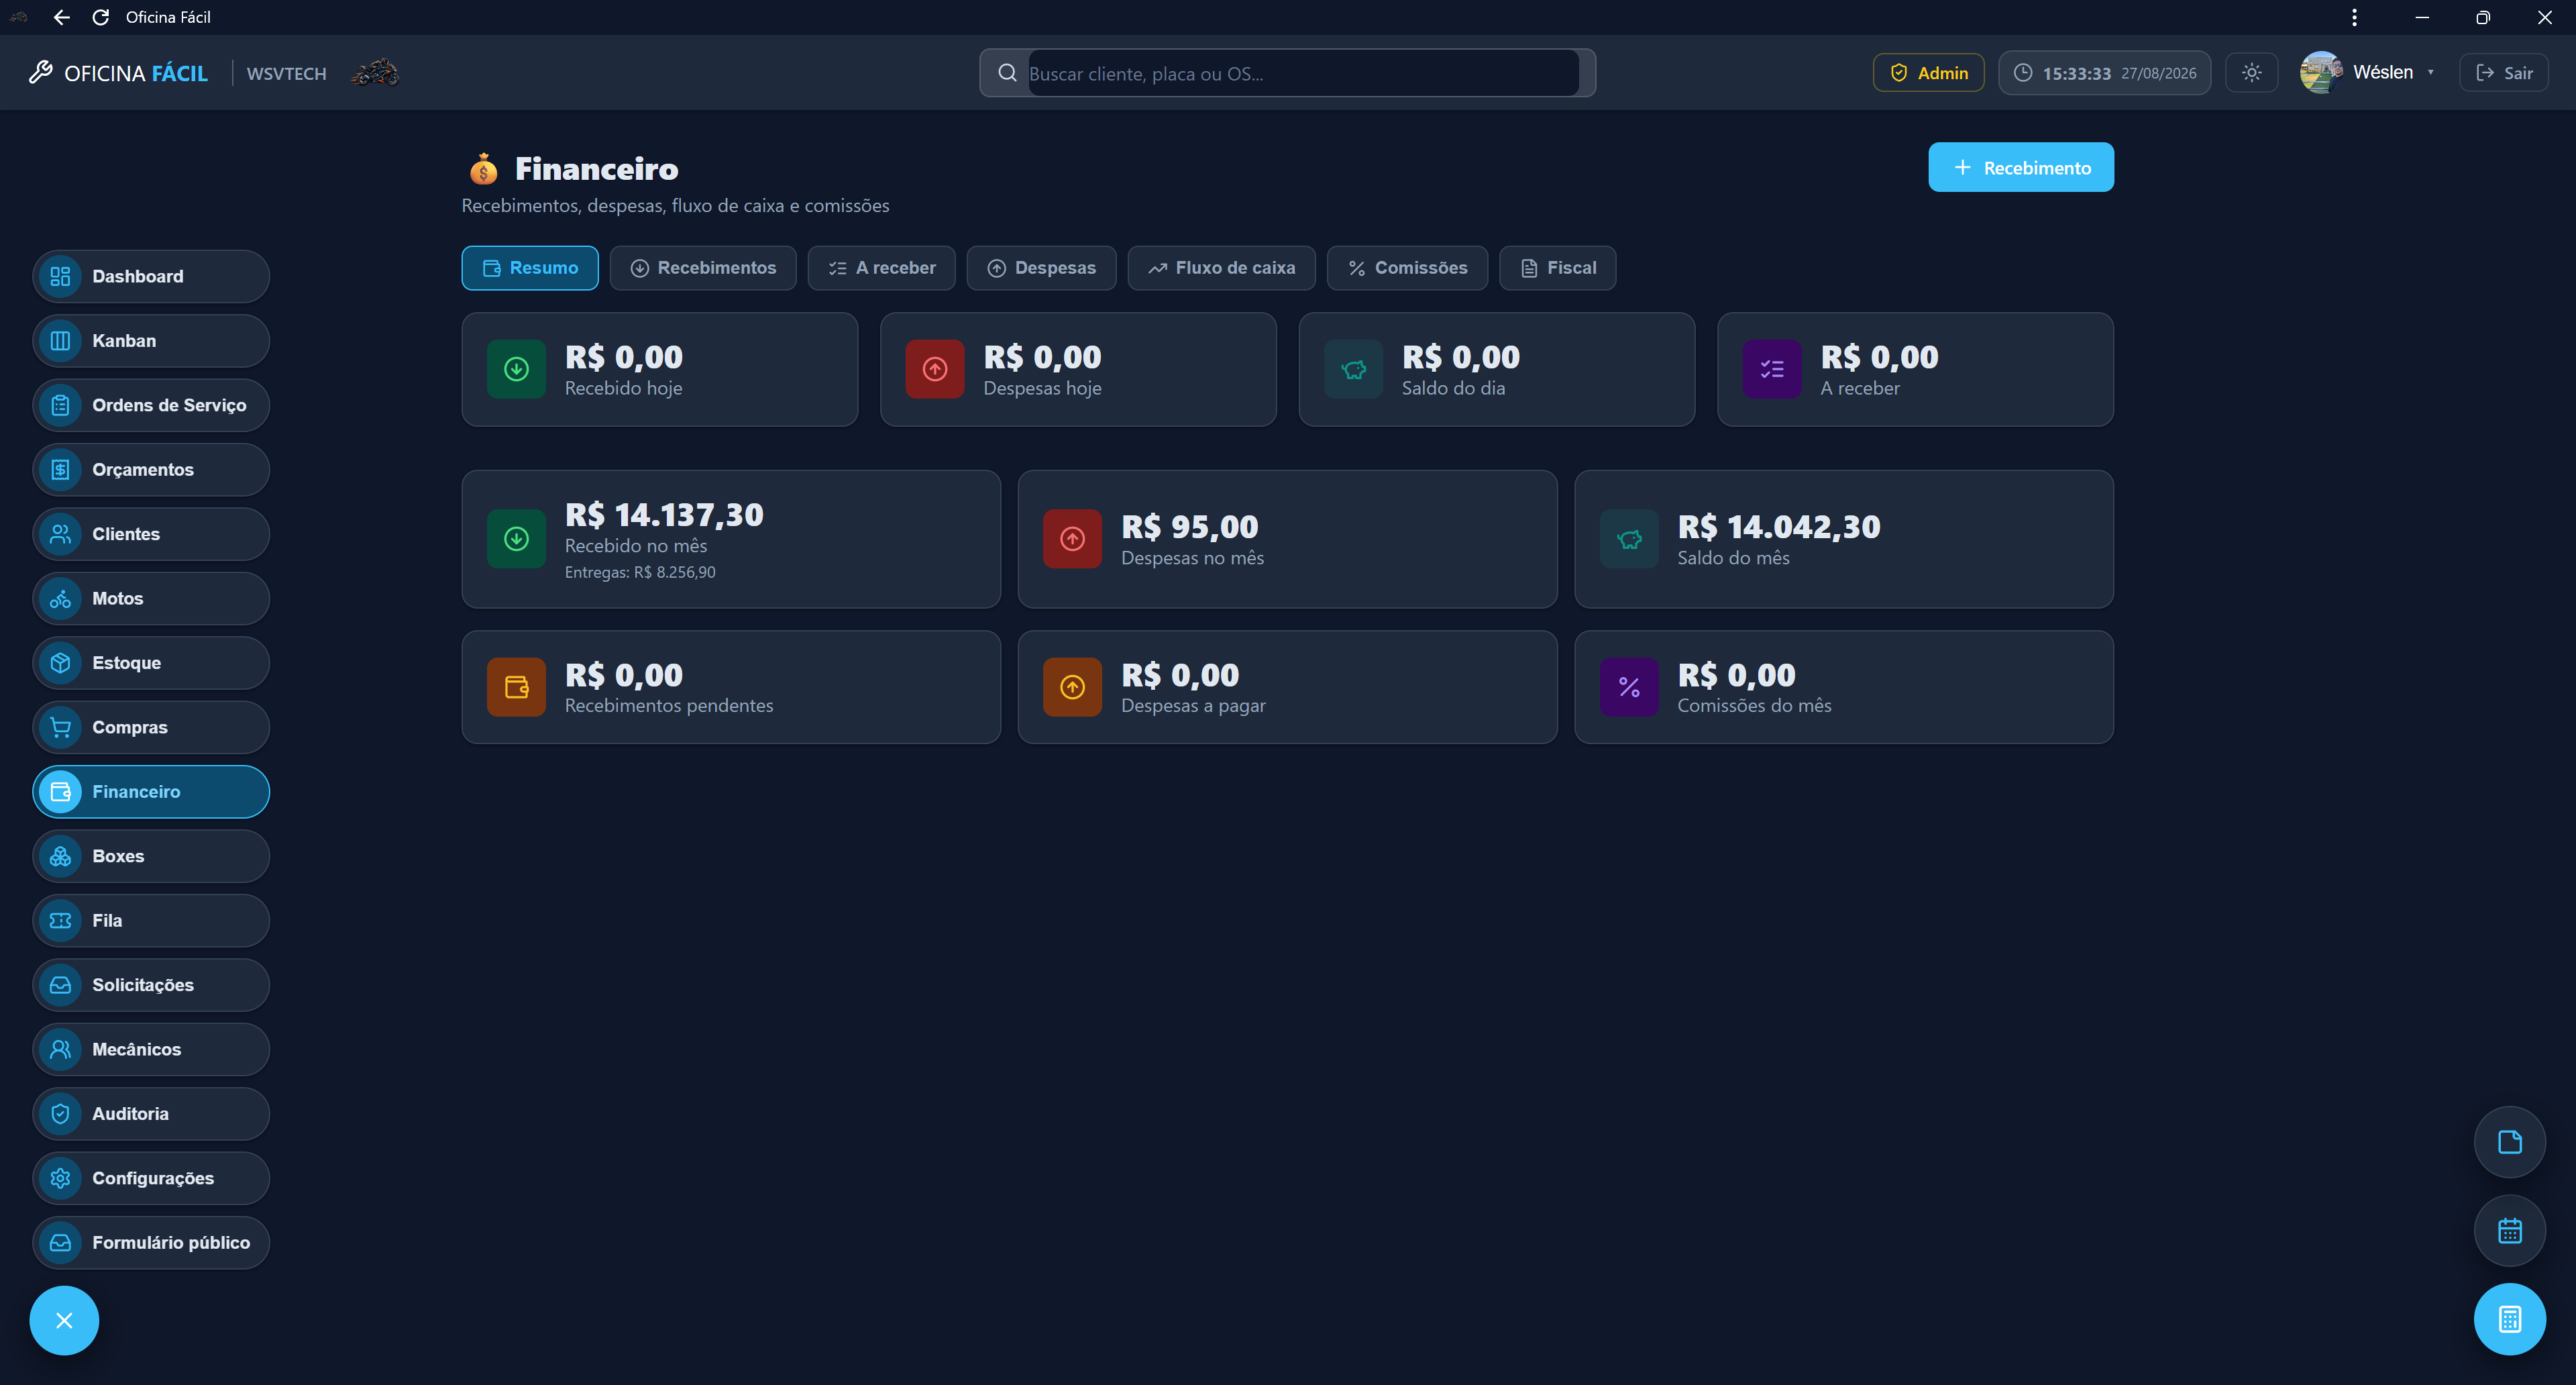Add a new Recebimento
The height and width of the screenshot is (1385, 2576).
point(2020,167)
